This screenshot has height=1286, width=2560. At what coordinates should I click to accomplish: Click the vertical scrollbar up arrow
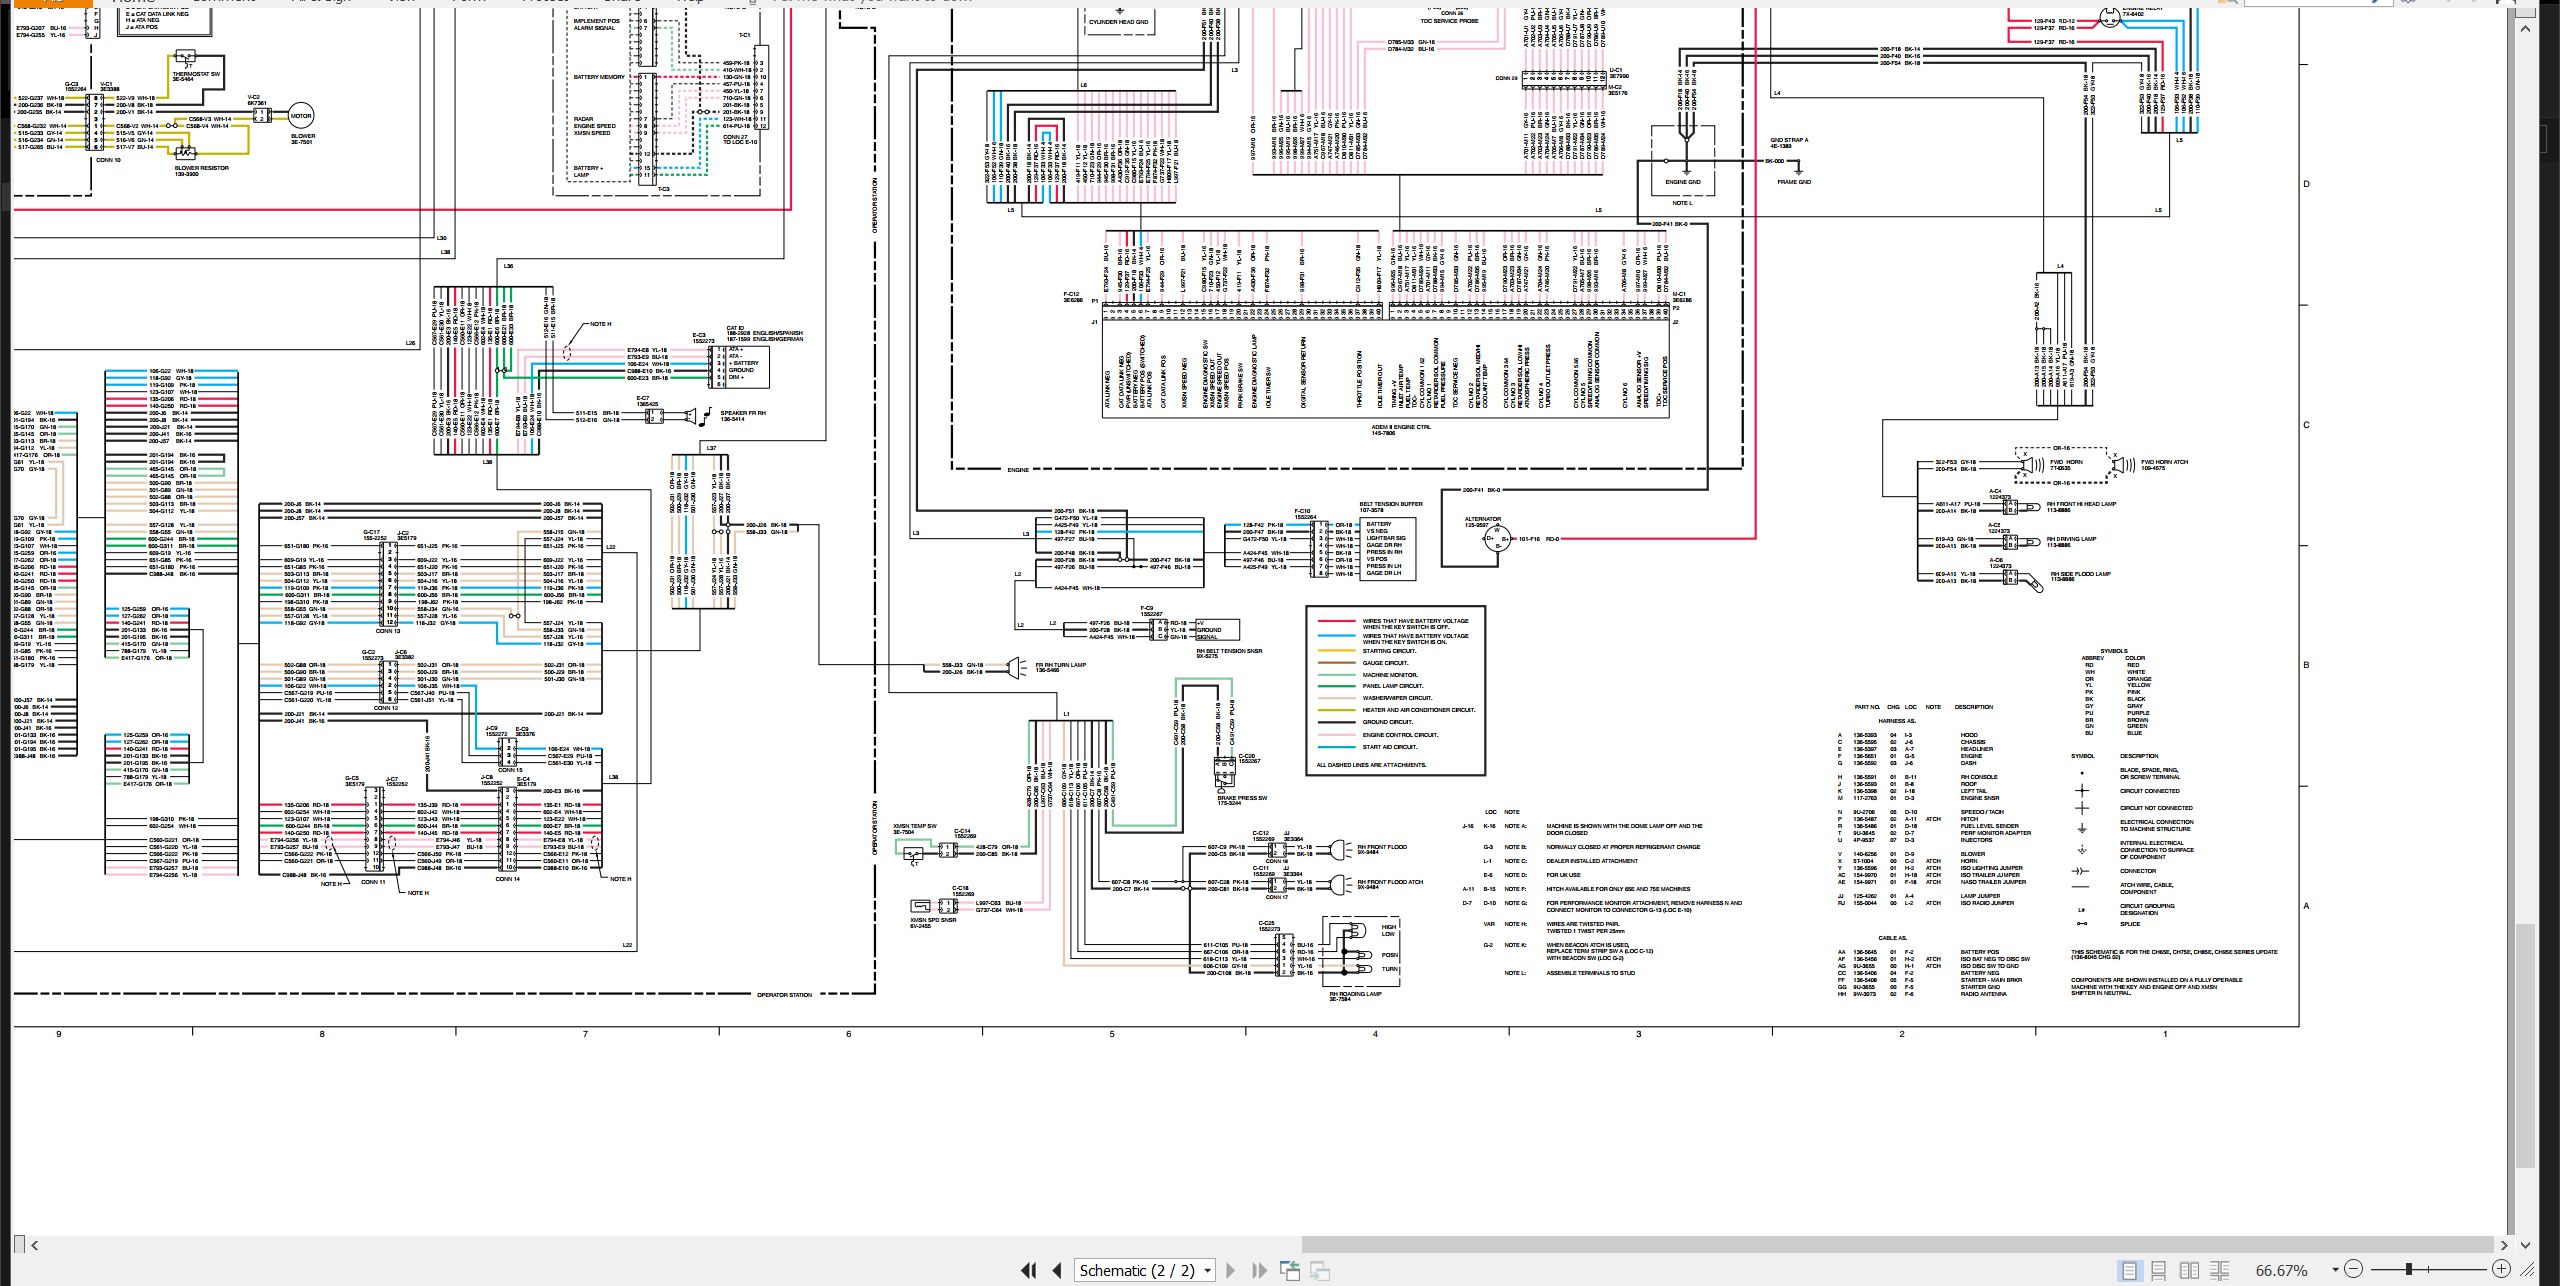2526,28
